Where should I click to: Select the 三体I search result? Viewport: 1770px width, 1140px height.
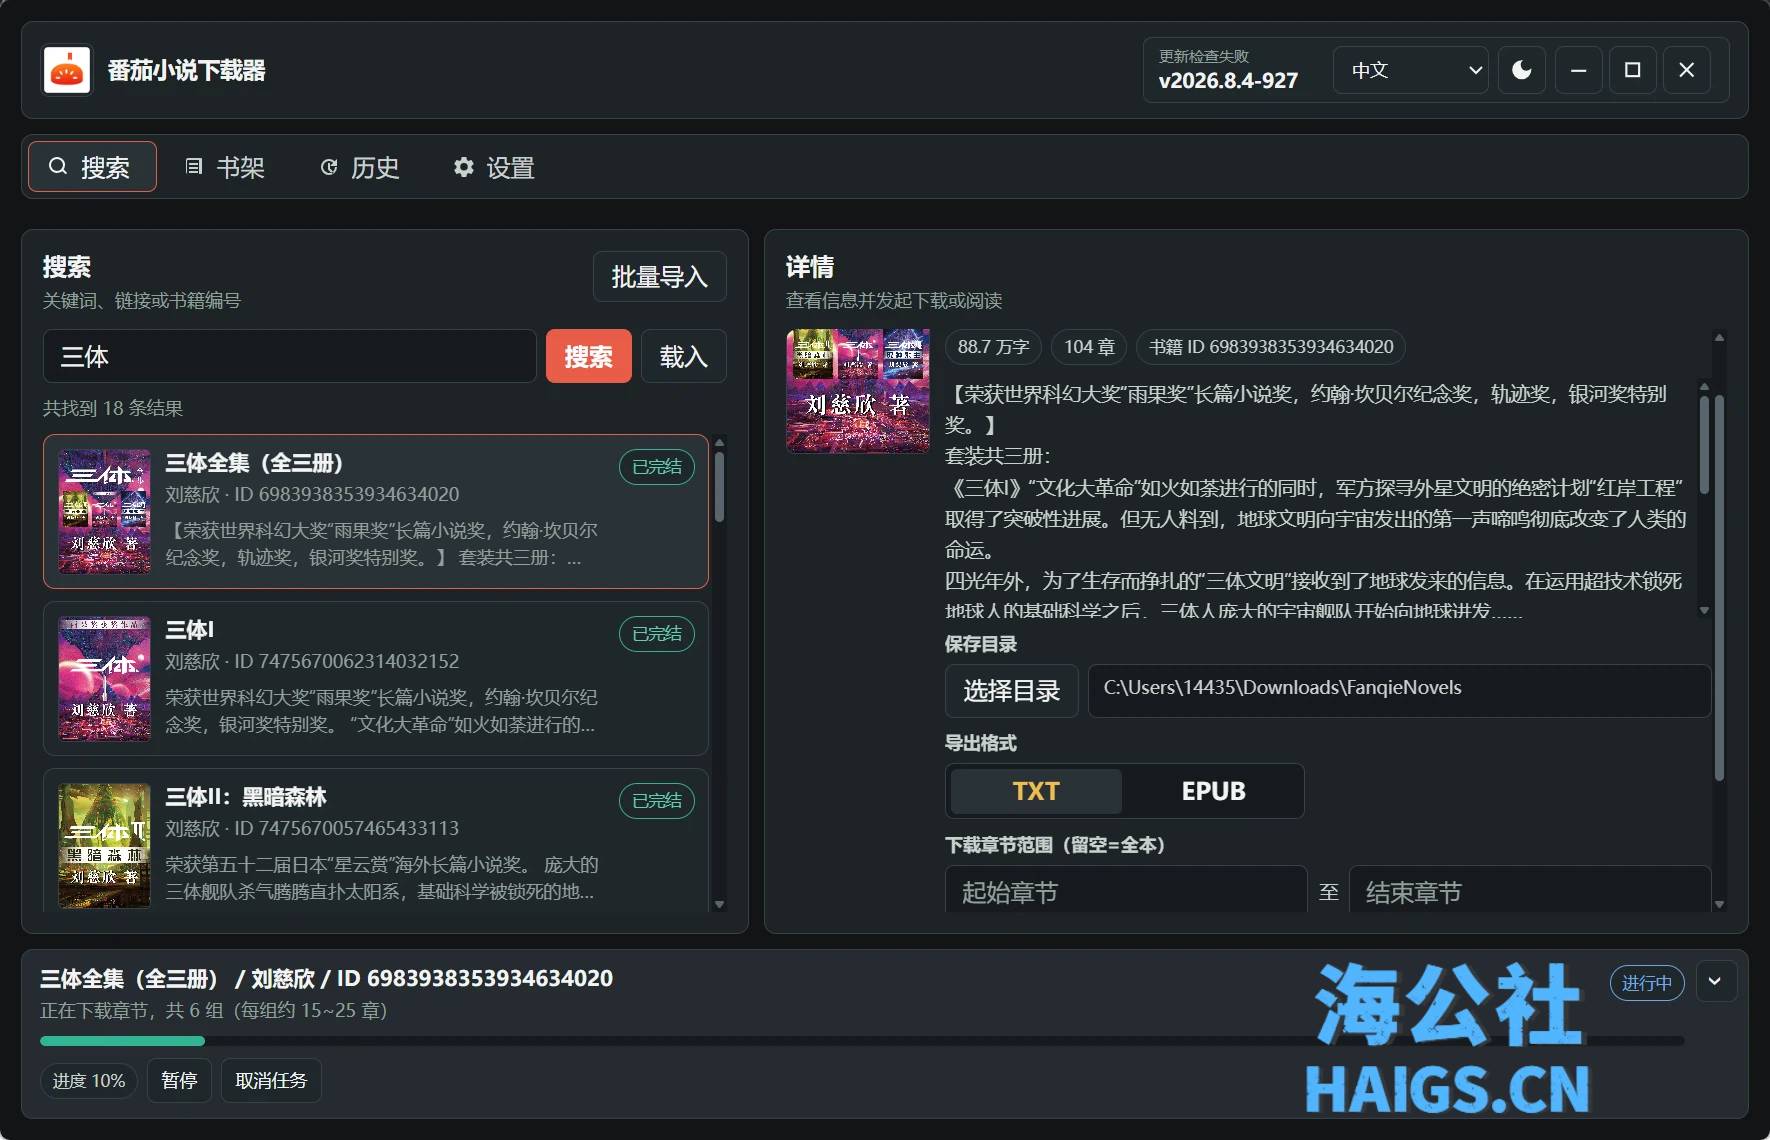[376, 678]
